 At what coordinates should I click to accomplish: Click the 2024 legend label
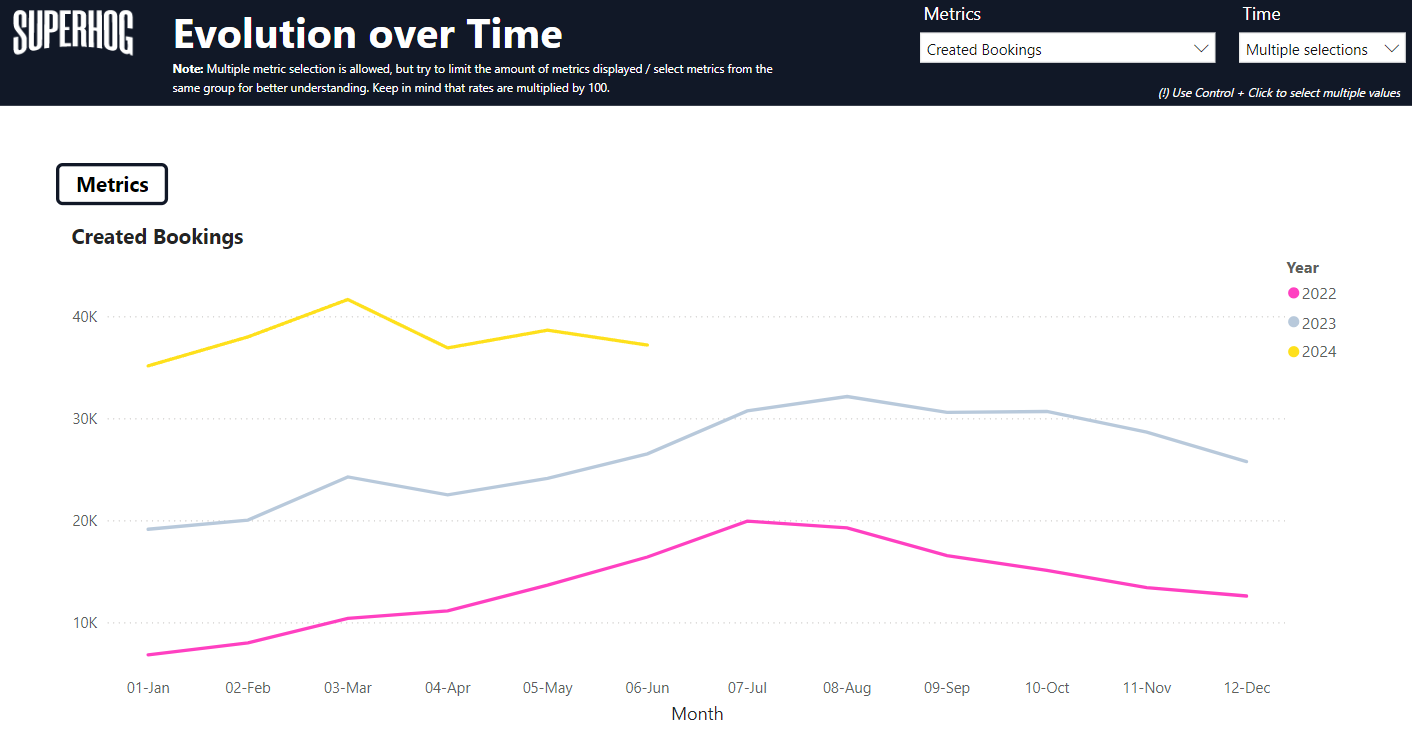[1319, 352]
